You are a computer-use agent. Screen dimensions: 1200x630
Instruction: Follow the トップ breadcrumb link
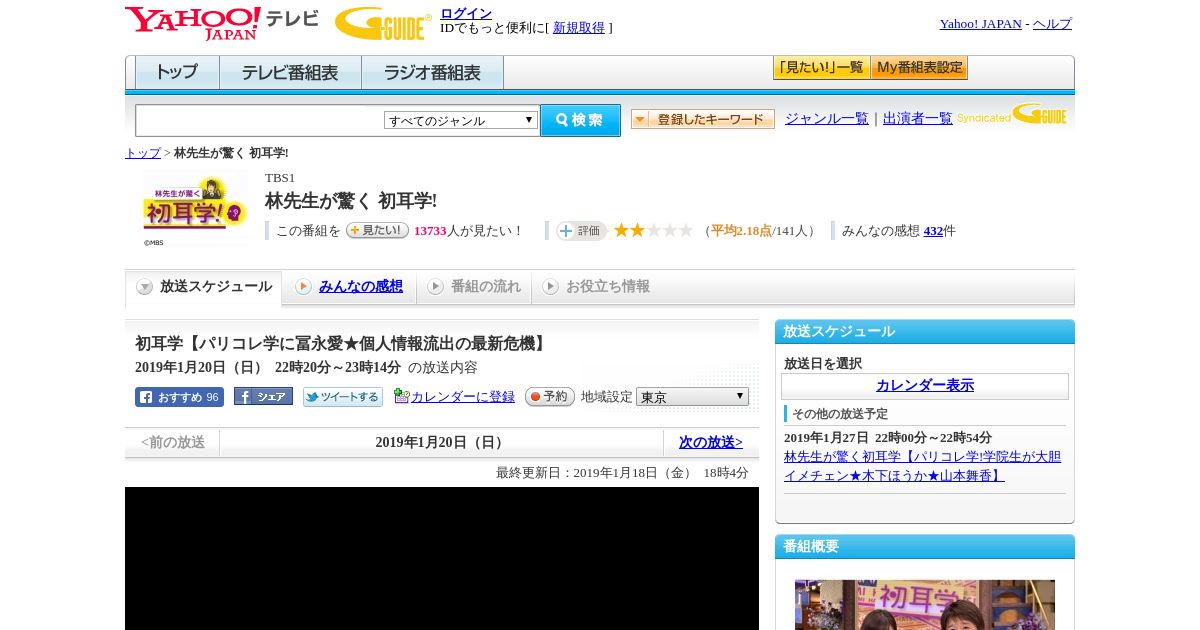coord(143,153)
